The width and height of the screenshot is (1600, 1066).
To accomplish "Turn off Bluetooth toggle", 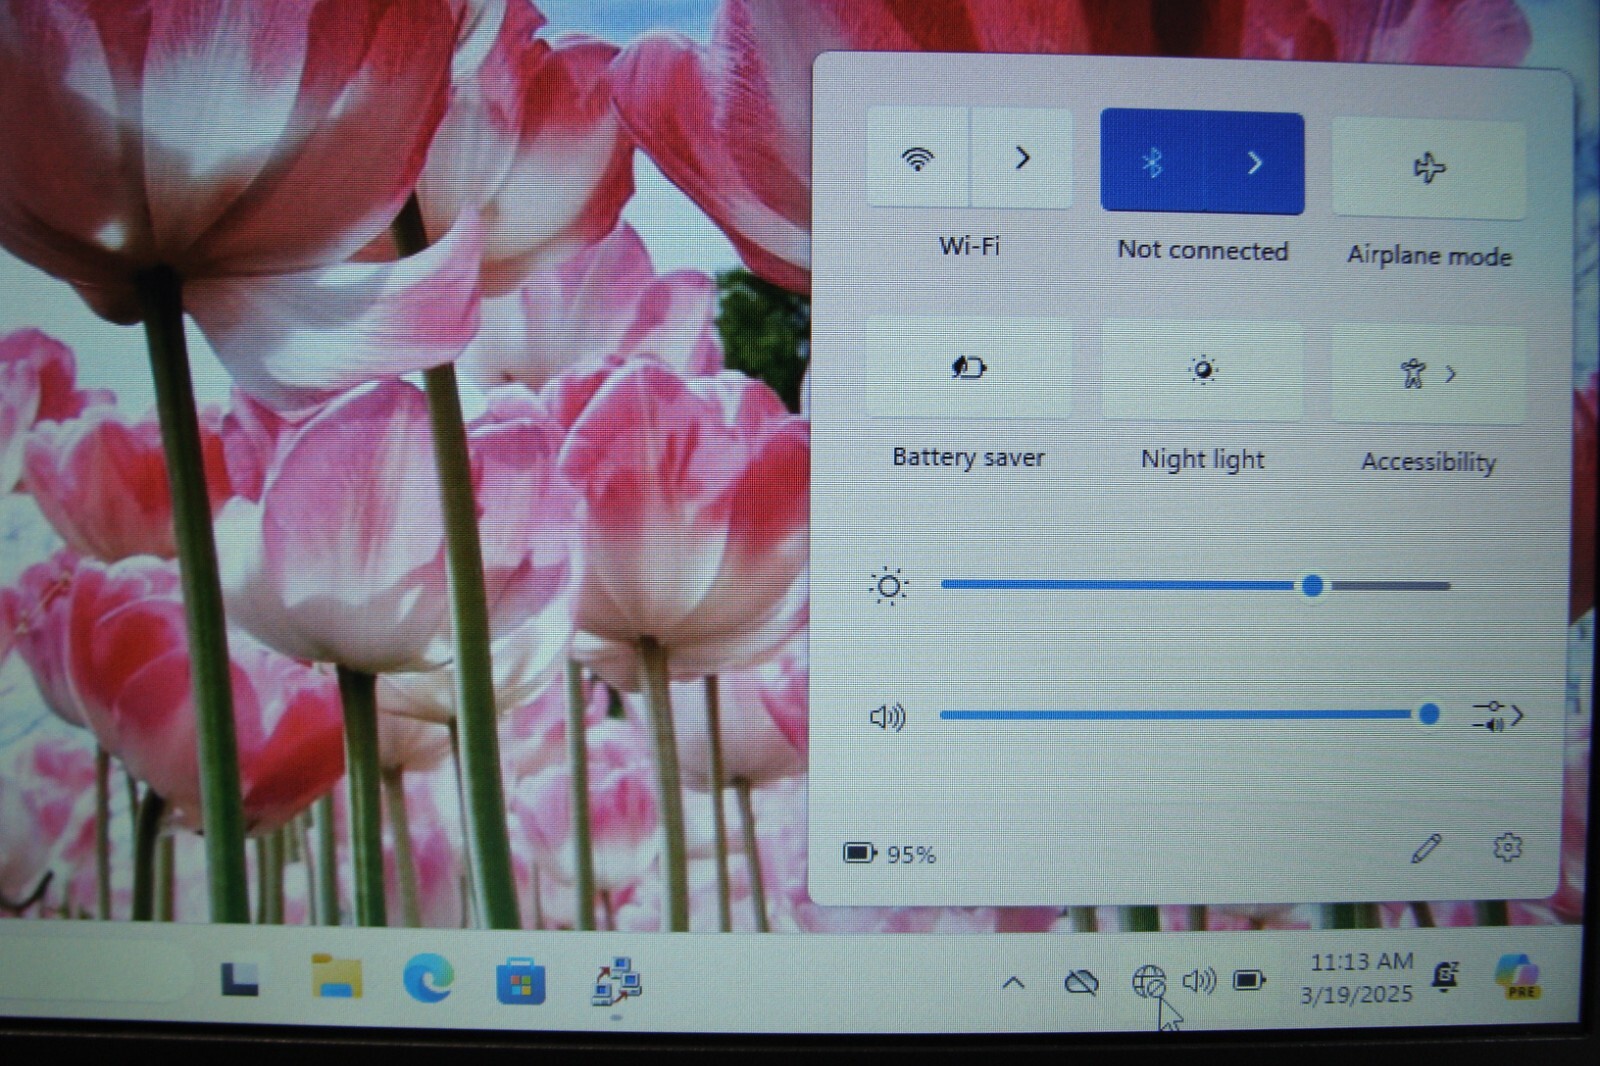I will tap(1152, 162).
